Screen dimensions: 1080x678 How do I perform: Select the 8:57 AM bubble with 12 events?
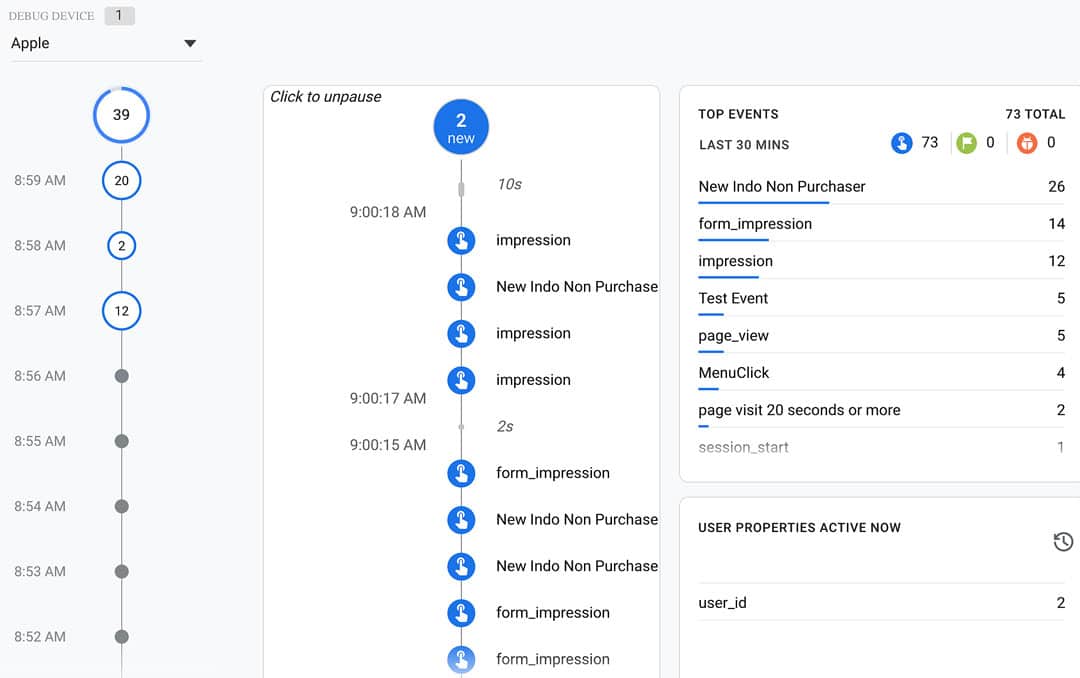click(x=121, y=311)
